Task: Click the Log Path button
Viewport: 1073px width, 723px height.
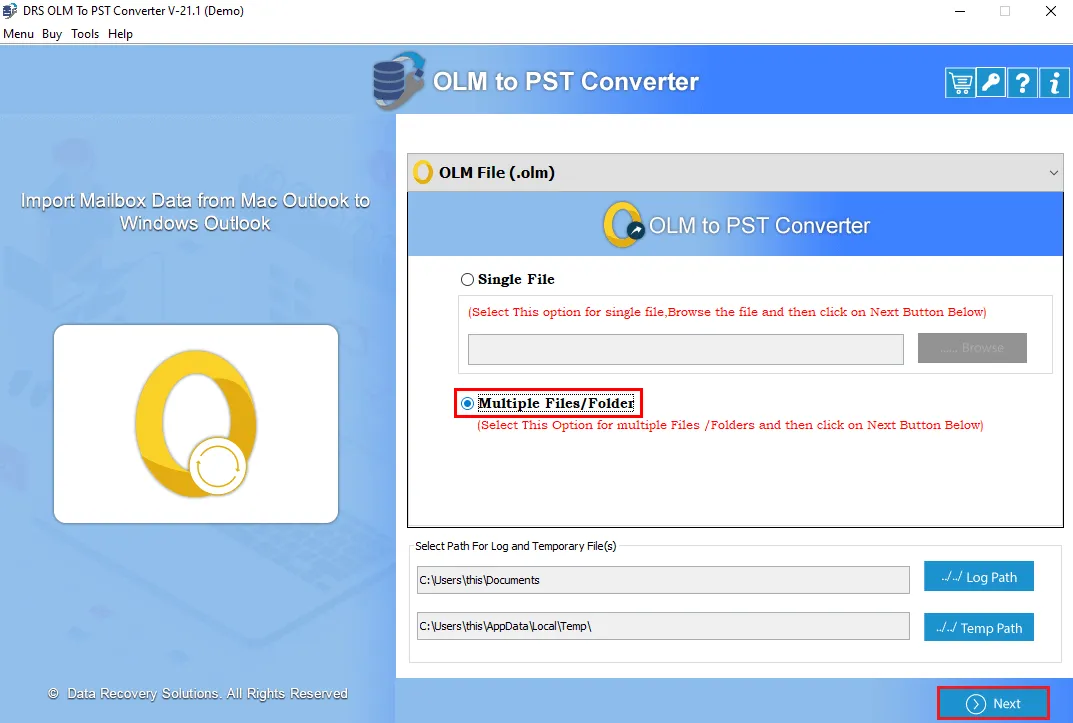Action: 979,577
